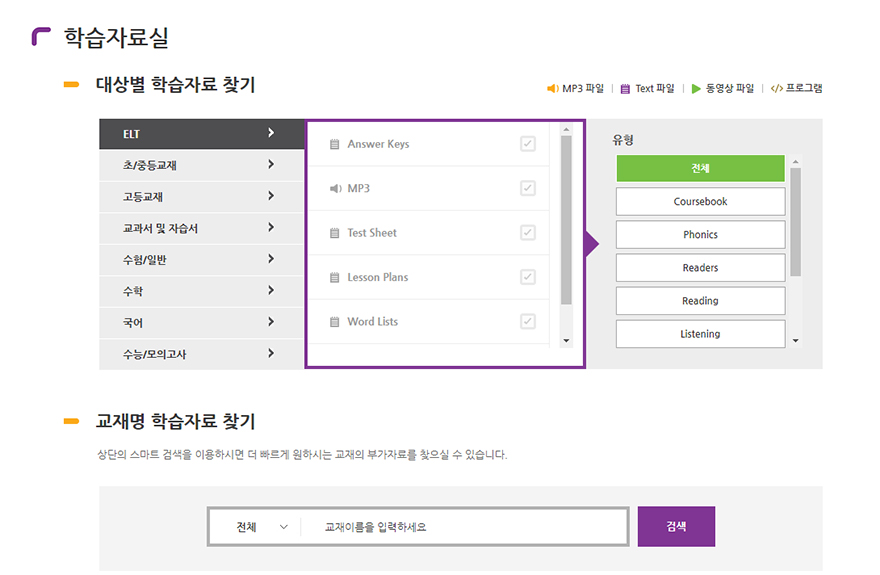This screenshot has height=575, width=880.
Task: Click the MP3 파일 speaker icon in legend
Action: (553, 89)
